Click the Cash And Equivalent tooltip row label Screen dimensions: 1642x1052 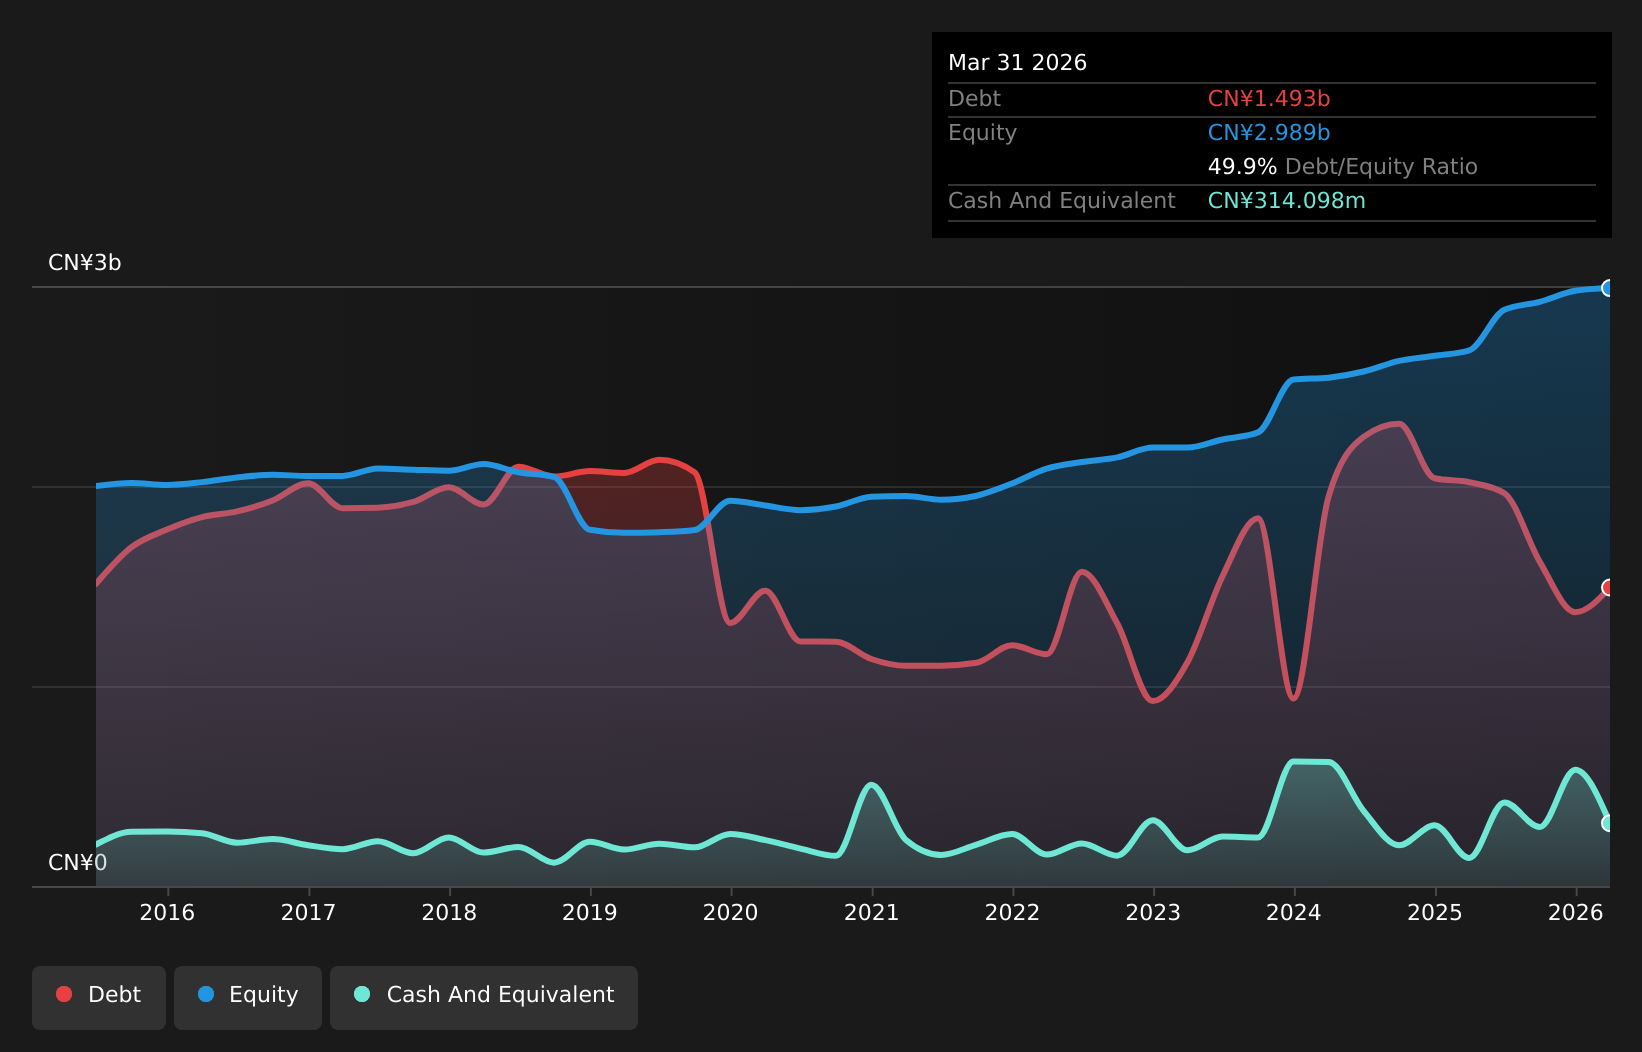[x=1061, y=201]
